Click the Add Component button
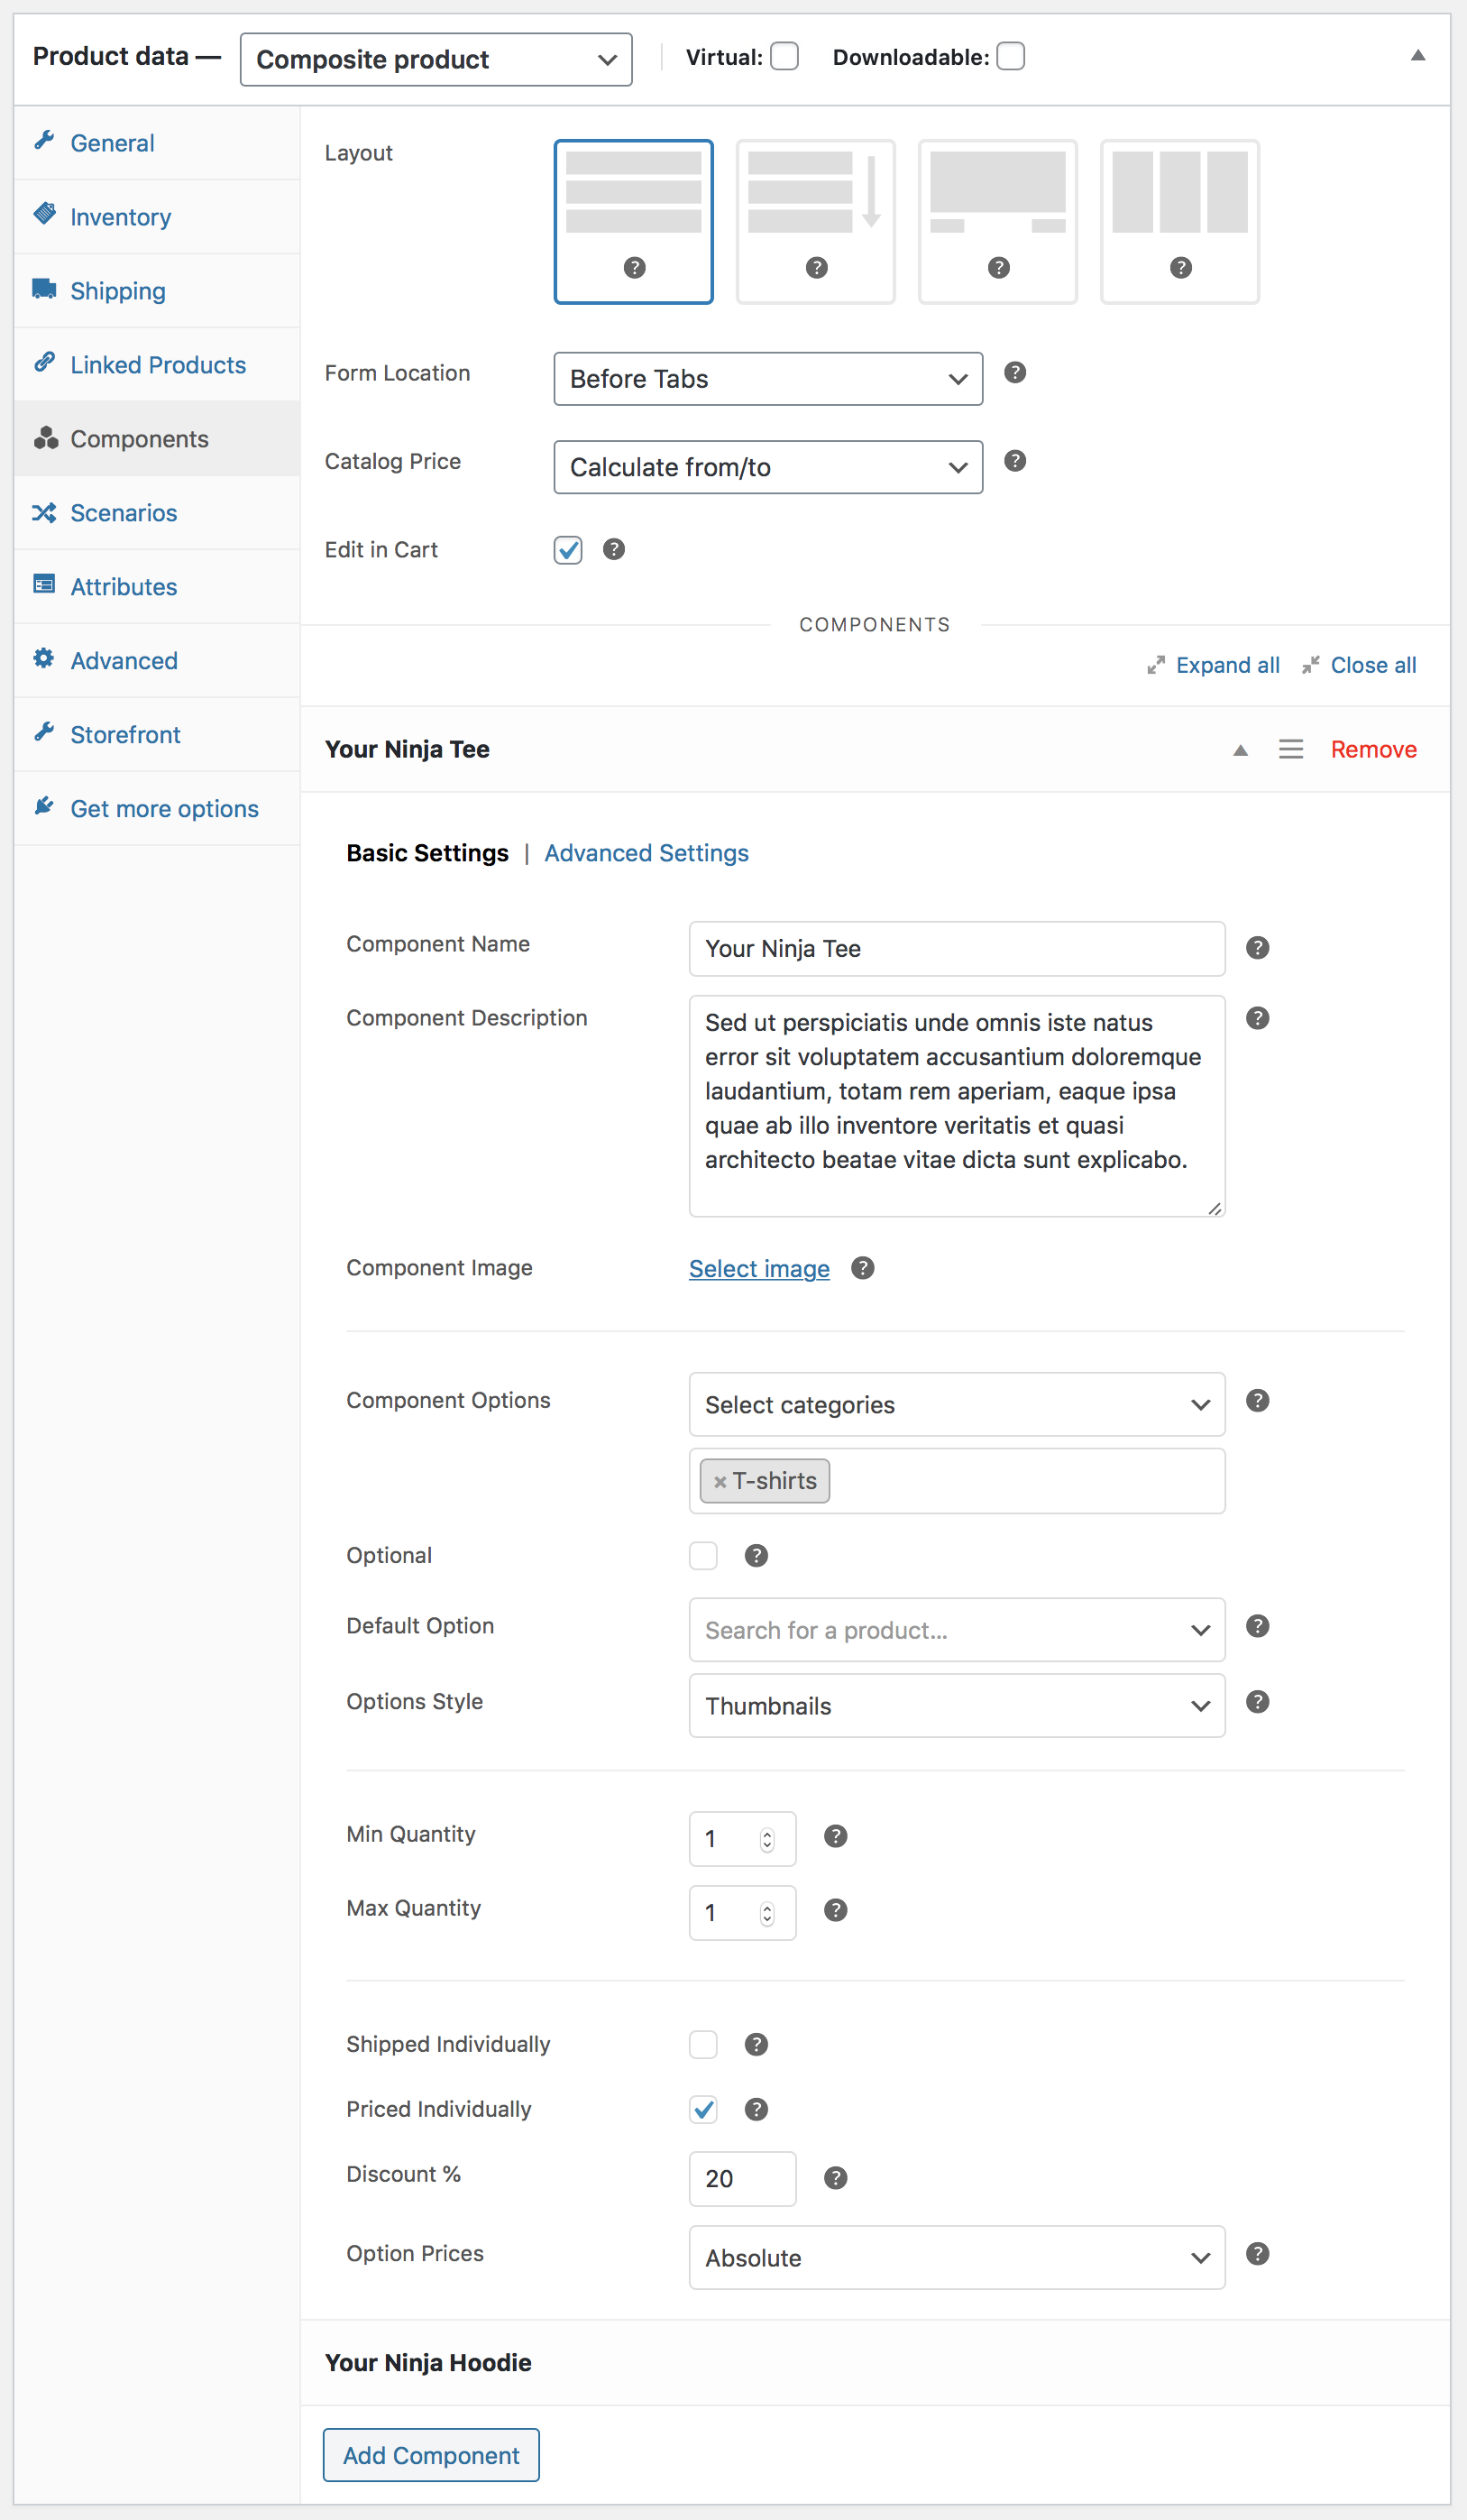The width and height of the screenshot is (1467, 2520). click(430, 2455)
